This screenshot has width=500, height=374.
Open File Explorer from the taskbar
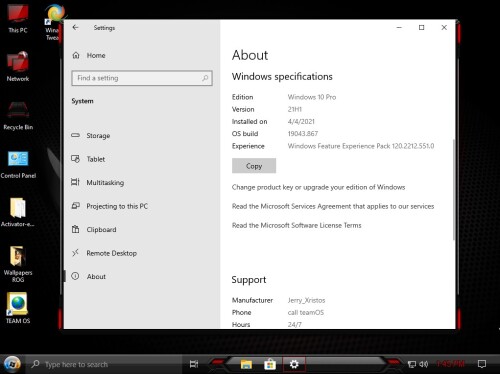(246, 364)
